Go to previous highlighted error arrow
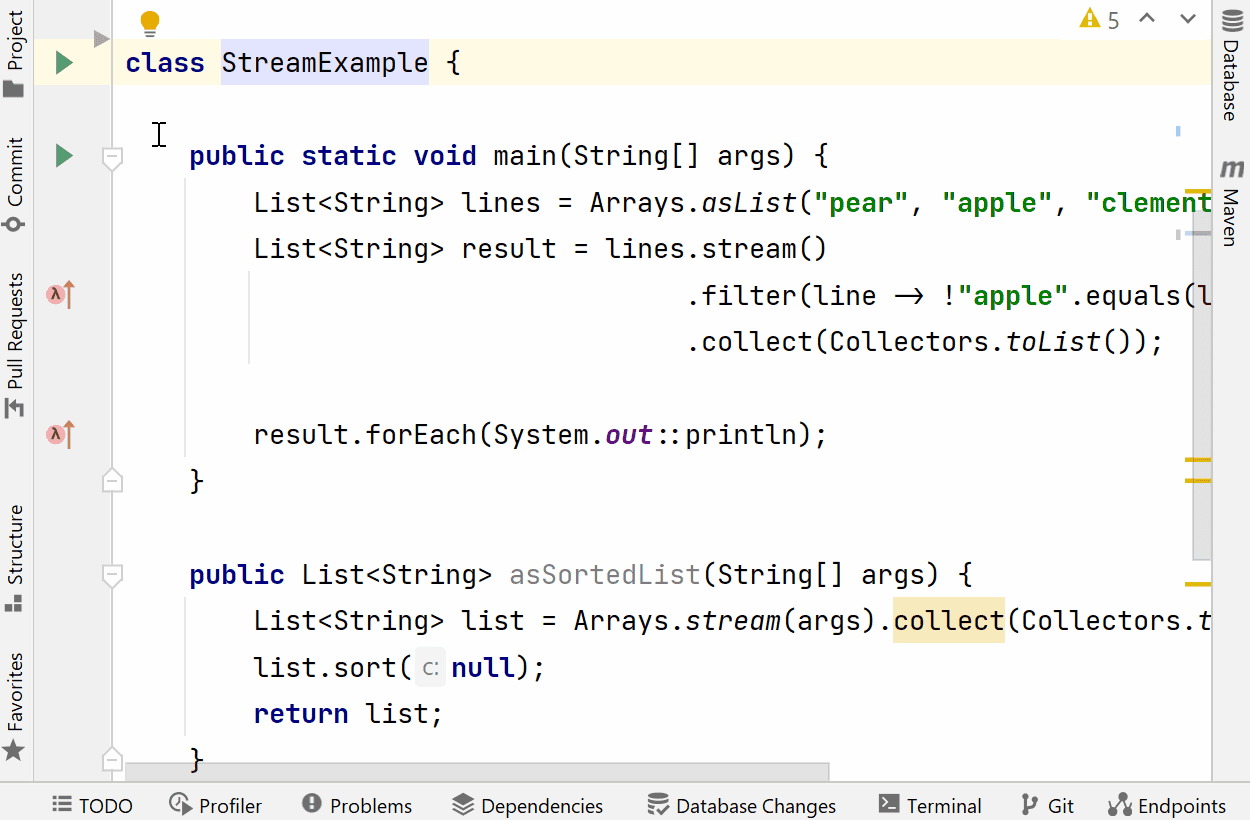Image resolution: width=1250 pixels, height=820 pixels. pos(1147,18)
